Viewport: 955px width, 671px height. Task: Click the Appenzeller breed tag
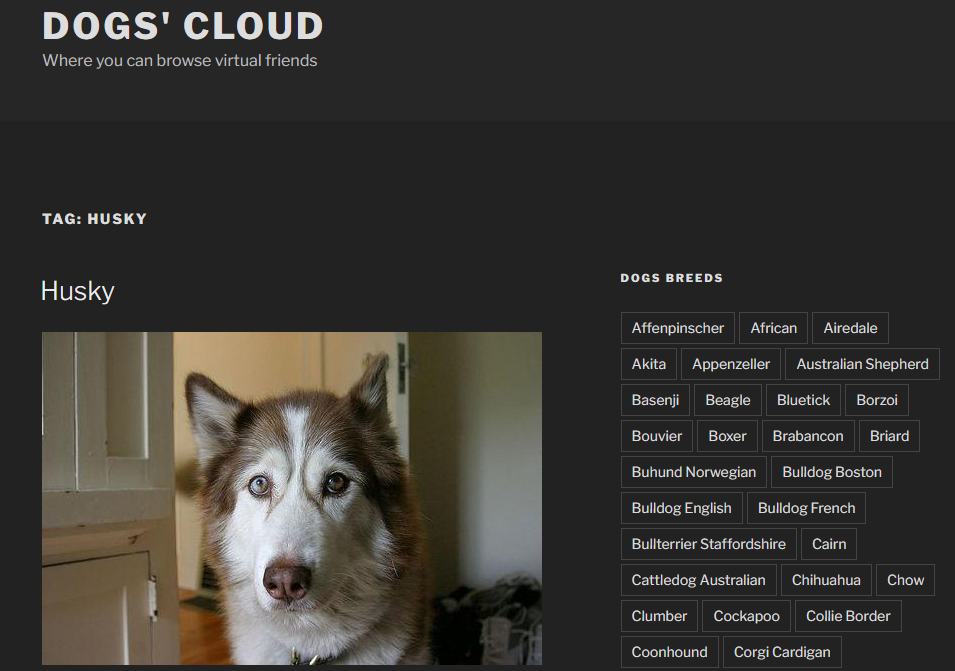[730, 363]
